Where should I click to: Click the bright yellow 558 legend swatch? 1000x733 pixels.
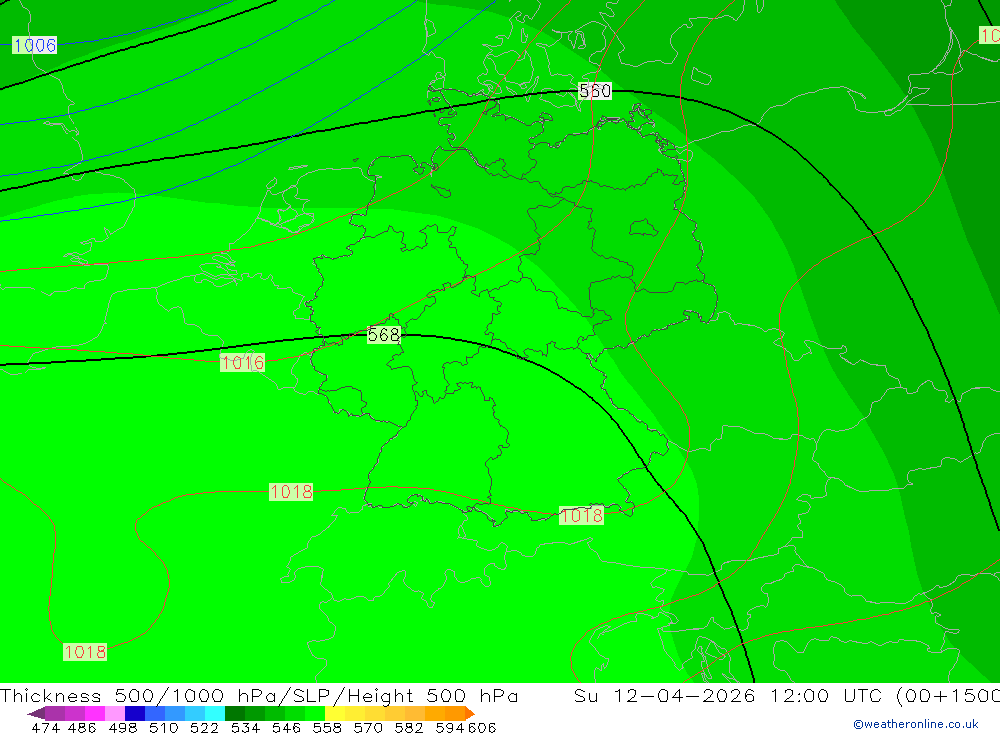tap(335, 713)
